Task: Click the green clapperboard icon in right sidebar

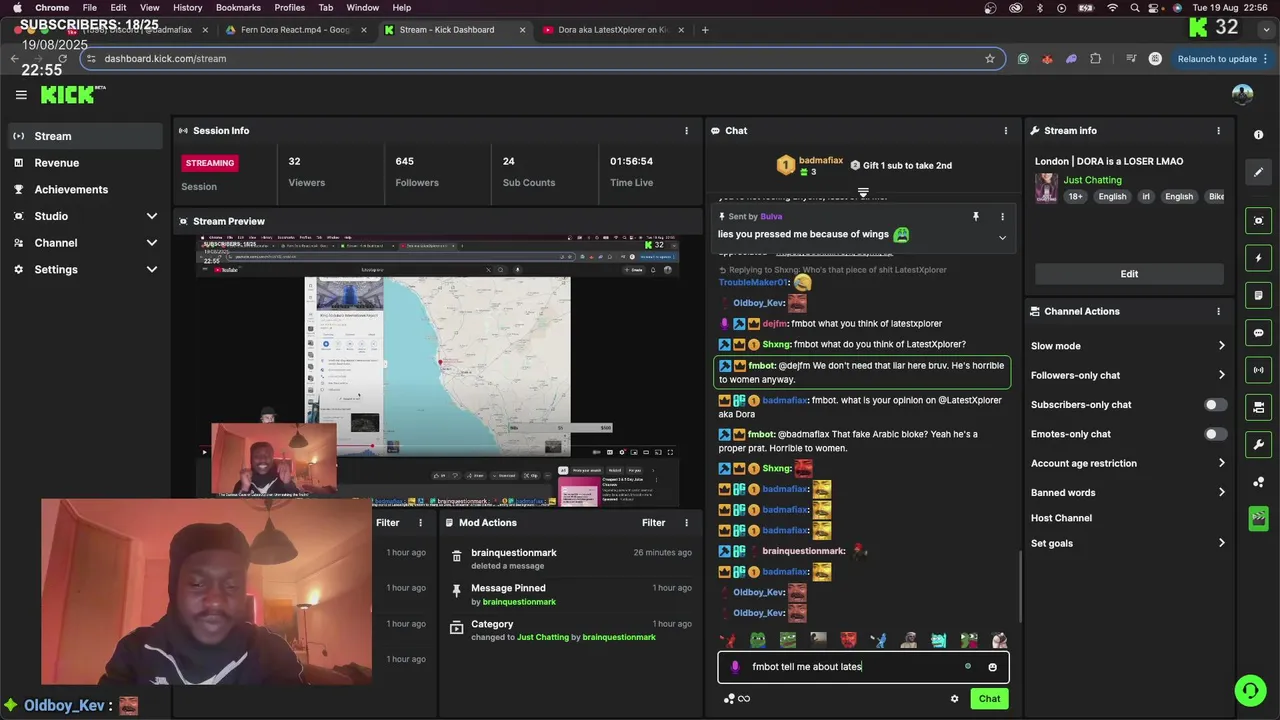Action: 1259,518
